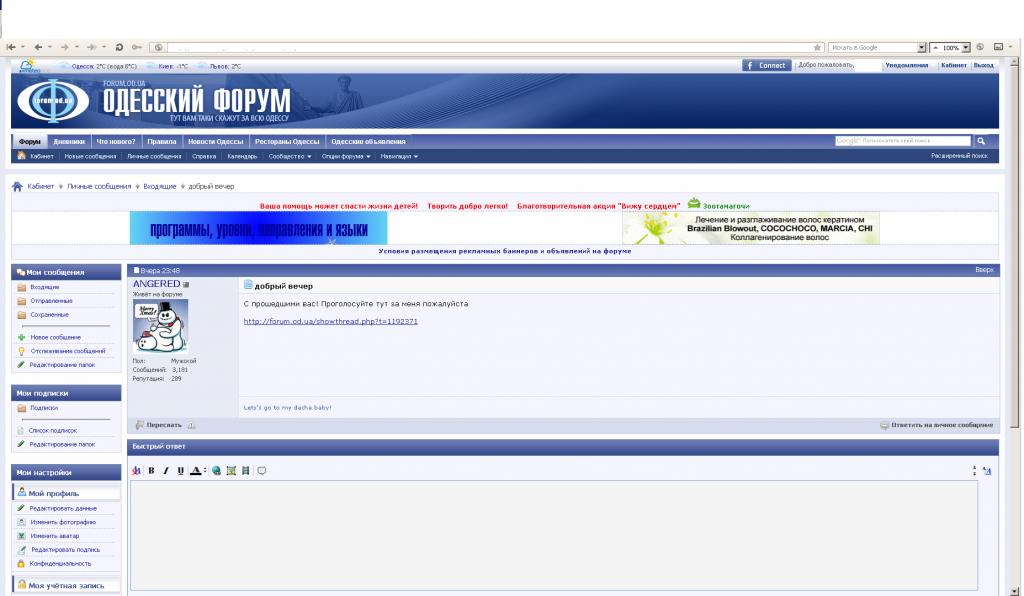Viewport: 1024px width, 596px height.
Task: Click the insert link globe icon
Action: click(x=216, y=470)
